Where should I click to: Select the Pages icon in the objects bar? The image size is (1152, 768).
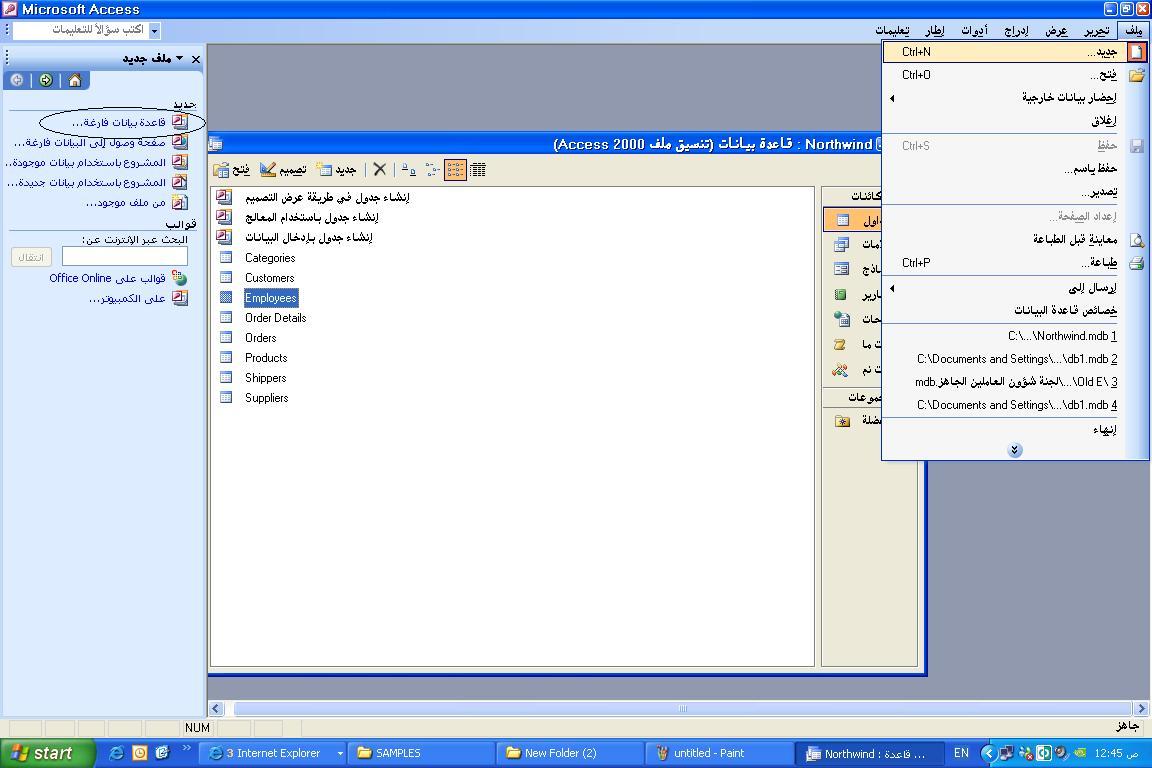(x=842, y=319)
